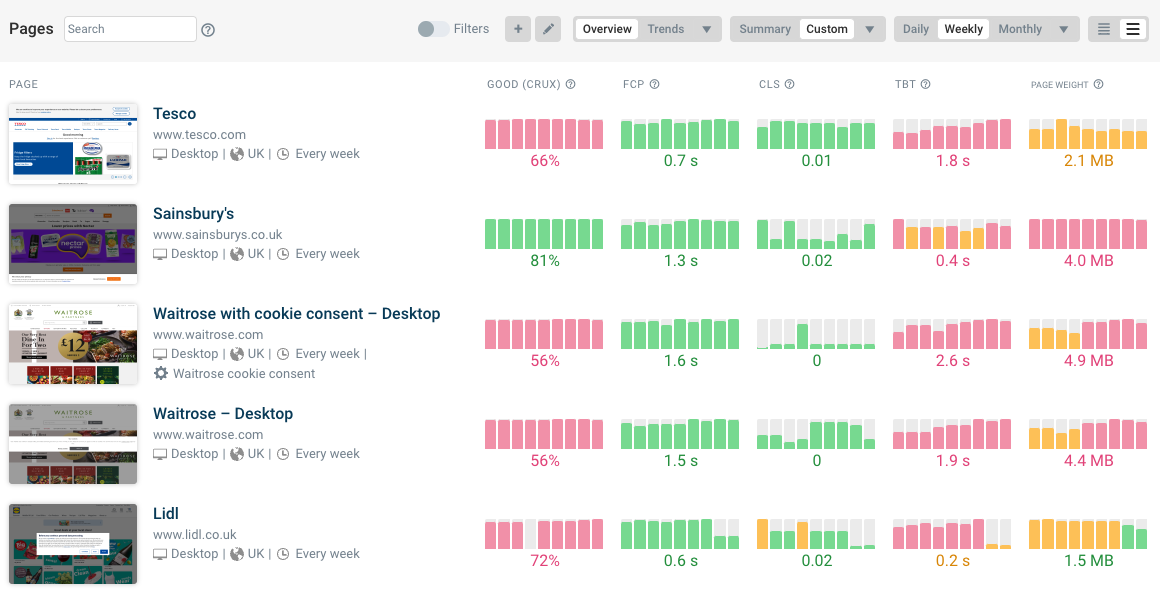Open the Summary/Custom dropdown arrow

click(870, 29)
